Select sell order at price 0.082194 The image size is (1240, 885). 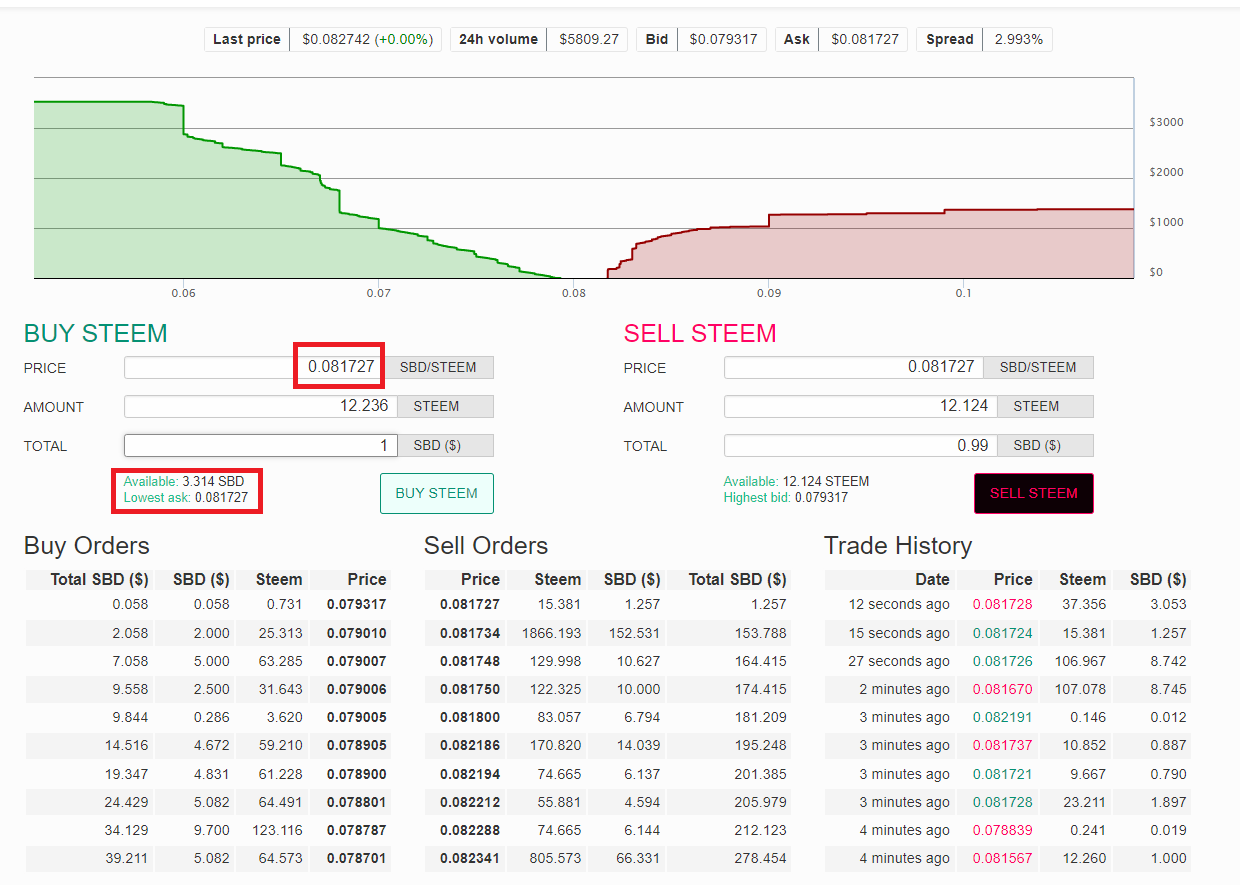607,774
